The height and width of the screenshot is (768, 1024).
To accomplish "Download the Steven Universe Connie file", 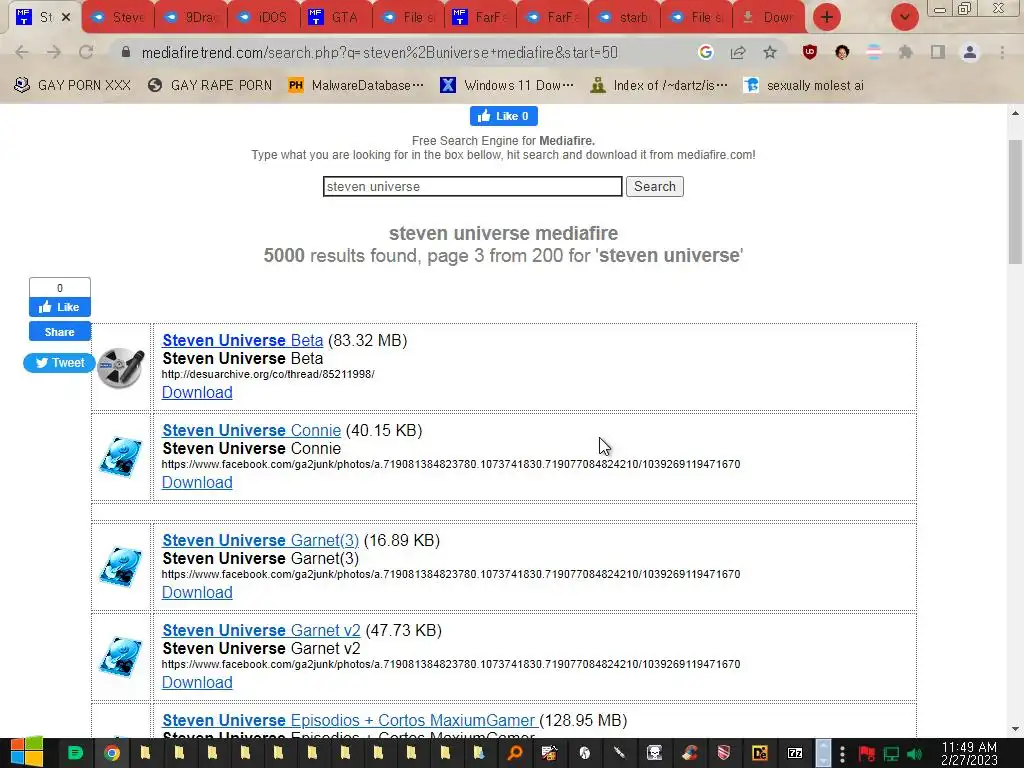I will tap(197, 482).
